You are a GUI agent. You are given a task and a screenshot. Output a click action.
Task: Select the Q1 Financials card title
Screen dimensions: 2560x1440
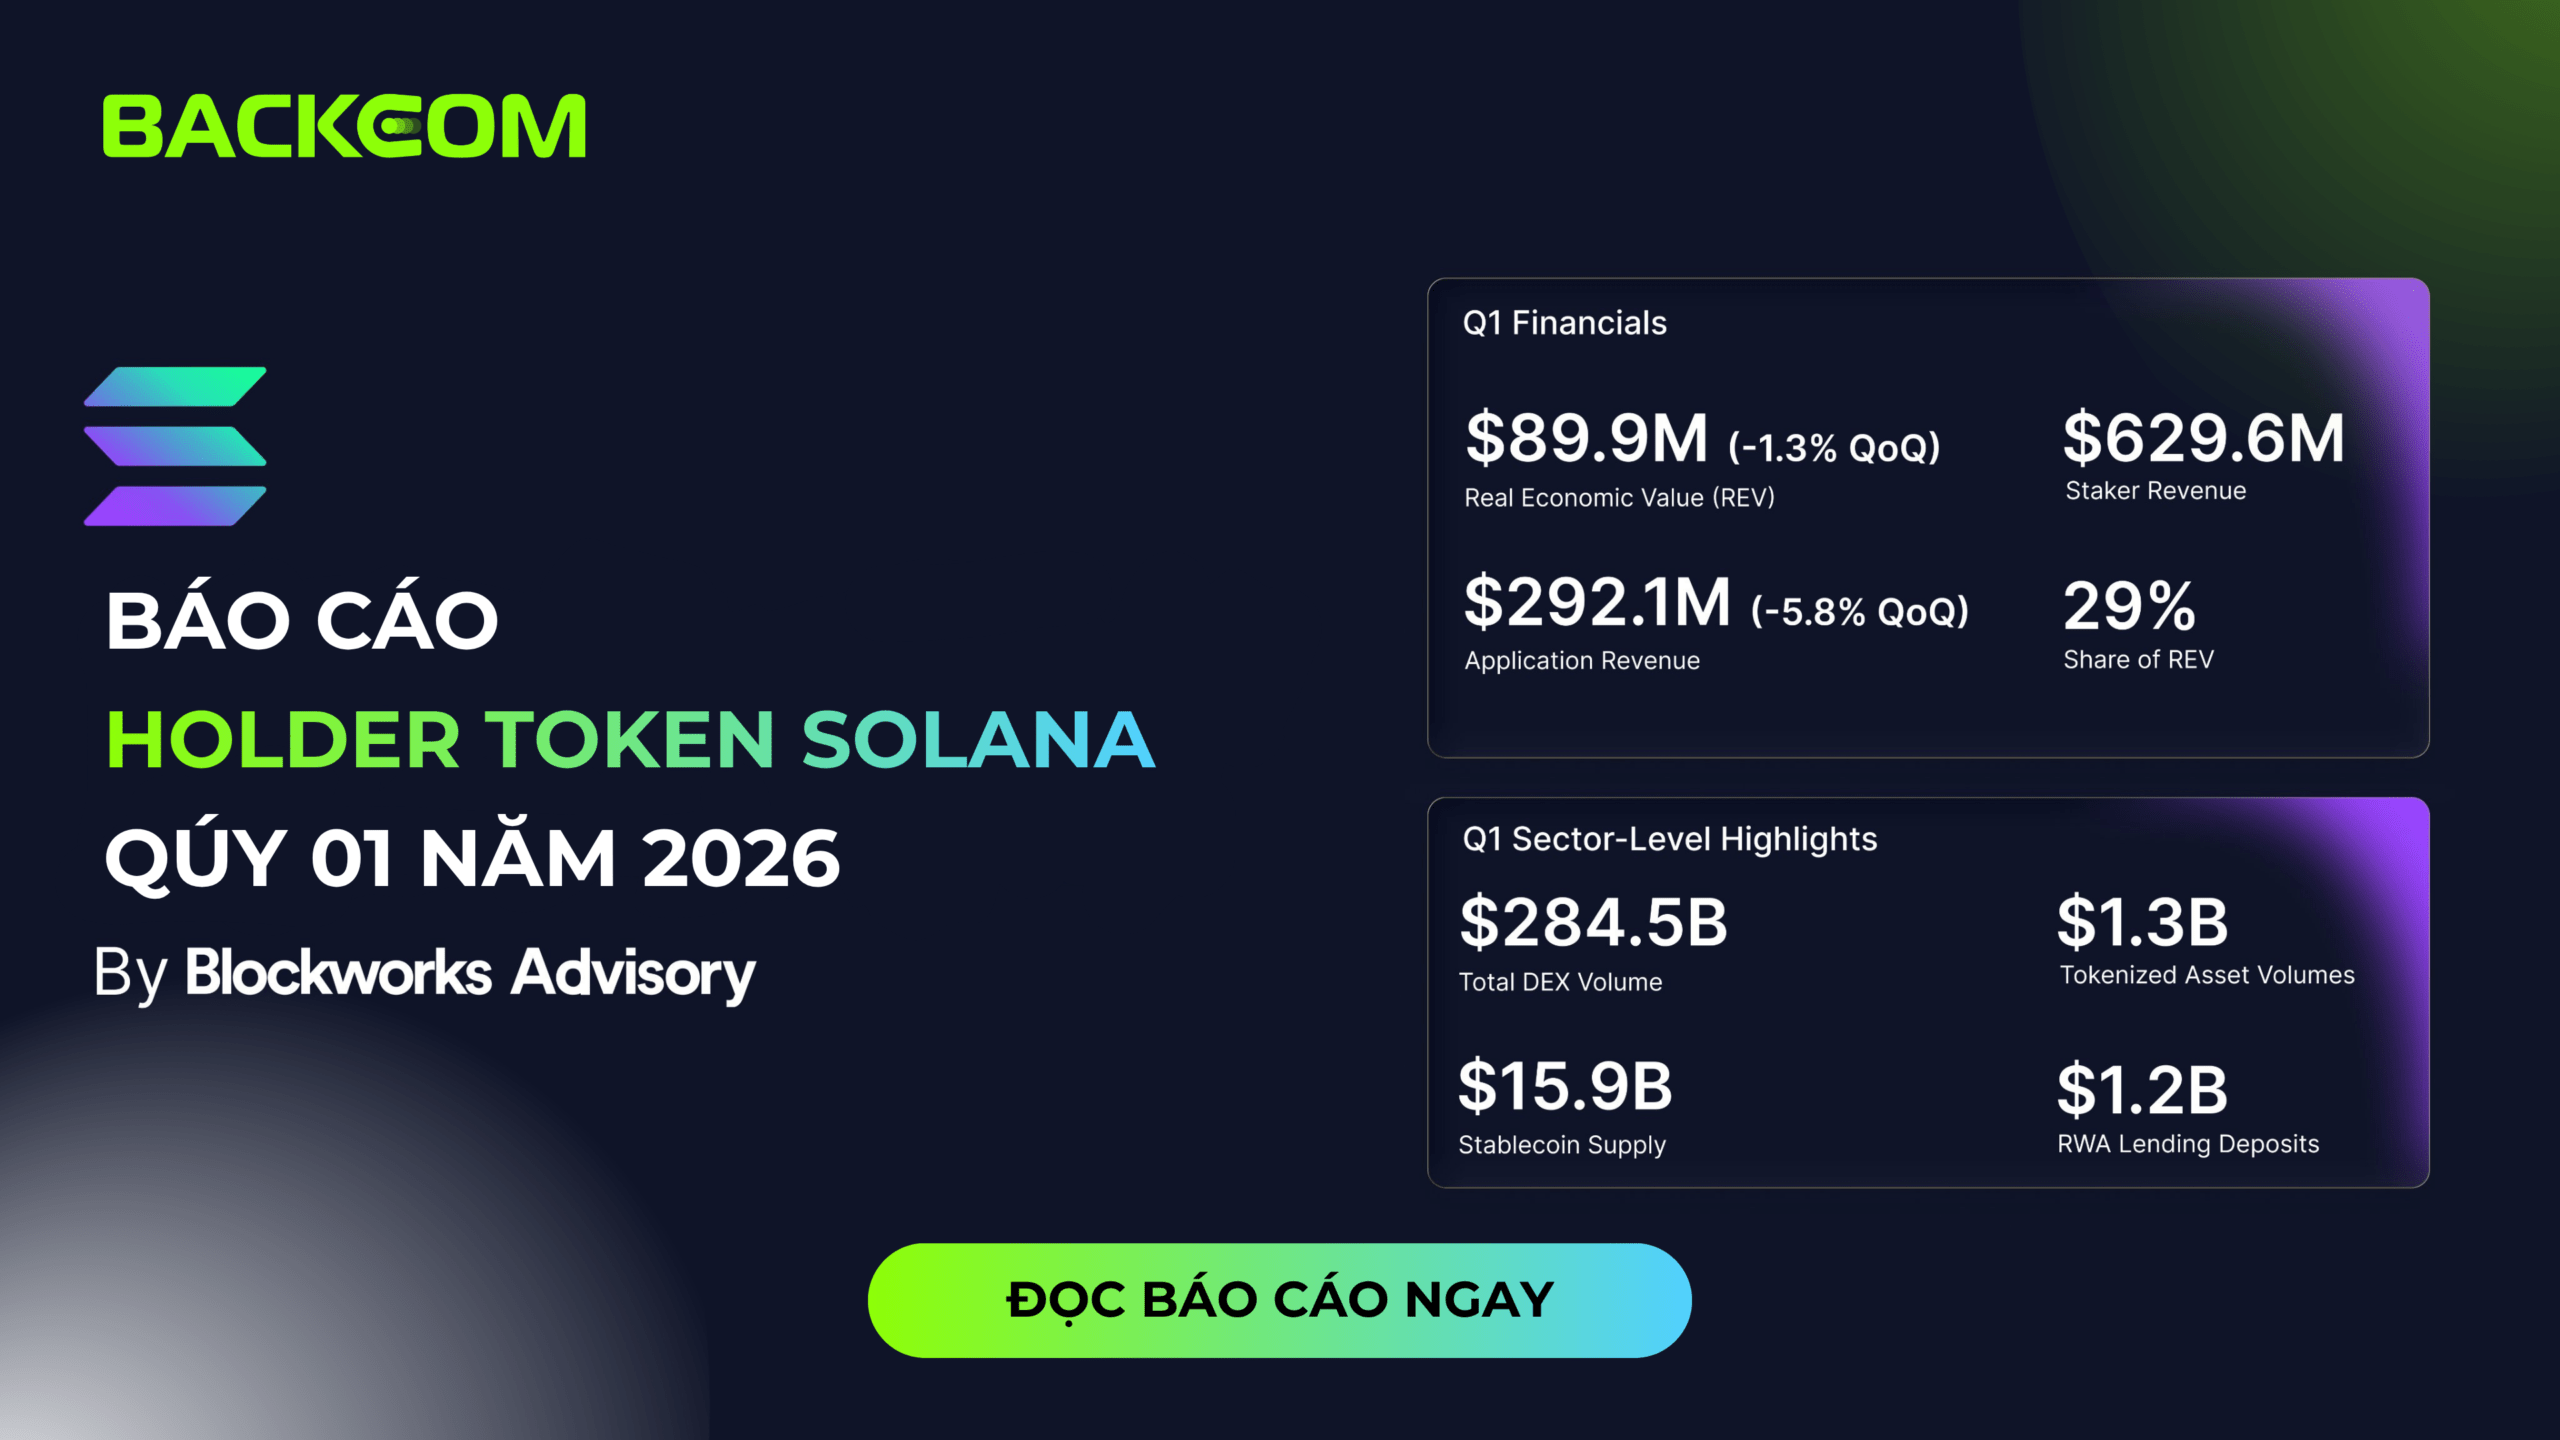[x=1564, y=323]
